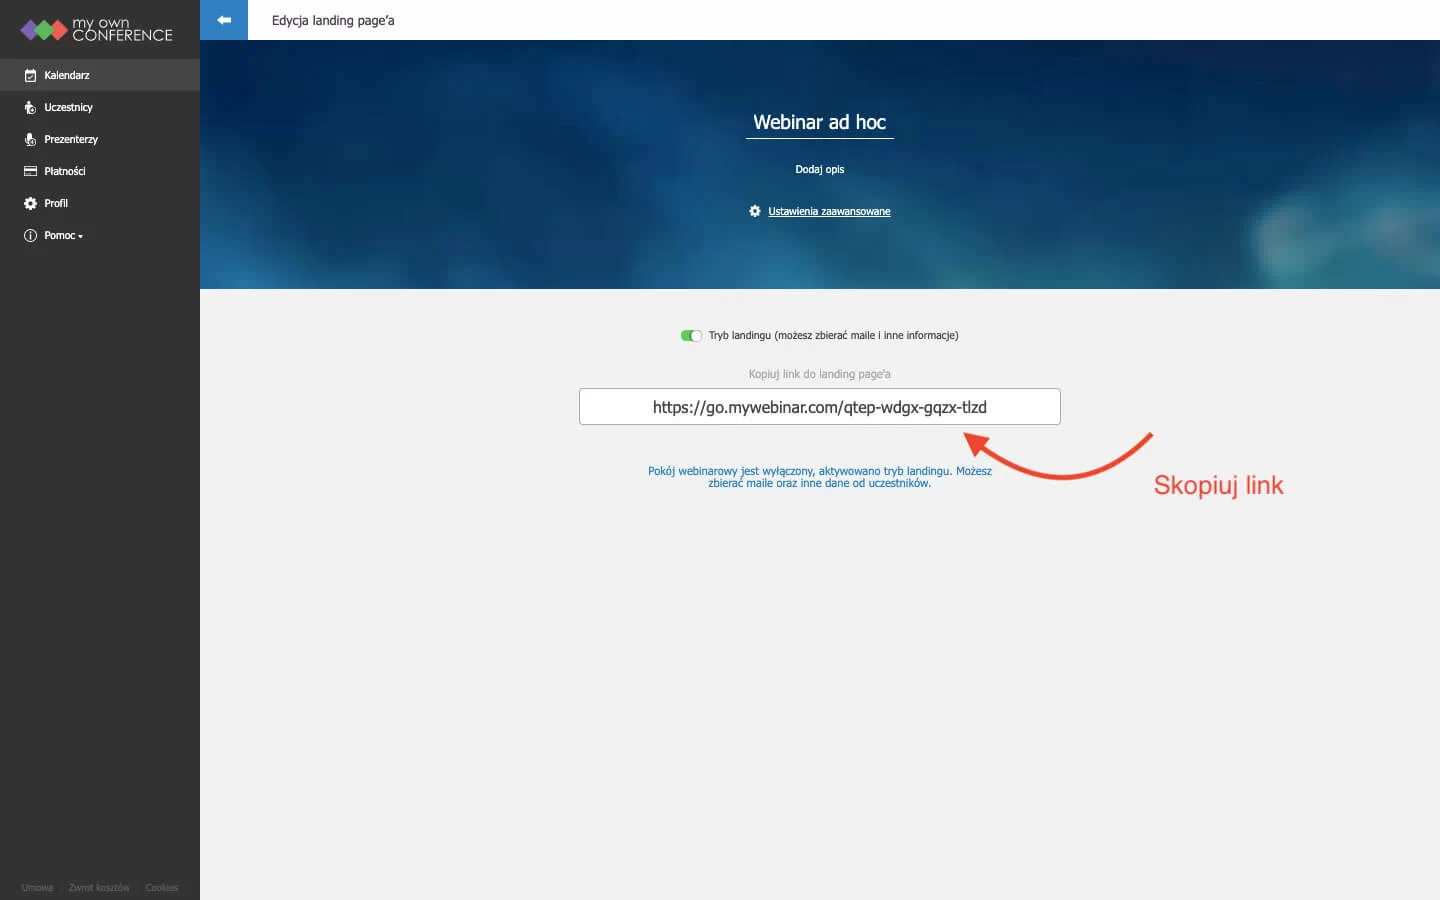Screen dimensions: 1440x900
Task: Edit the Webinar ad hoc title
Action: (x=820, y=122)
